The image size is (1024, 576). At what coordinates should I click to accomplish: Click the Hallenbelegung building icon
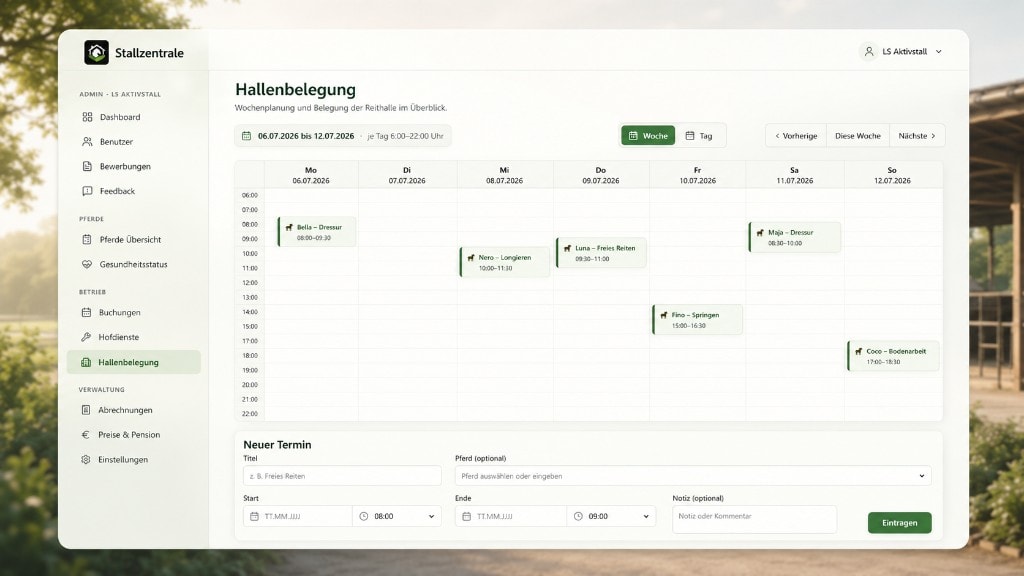tap(86, 362)
